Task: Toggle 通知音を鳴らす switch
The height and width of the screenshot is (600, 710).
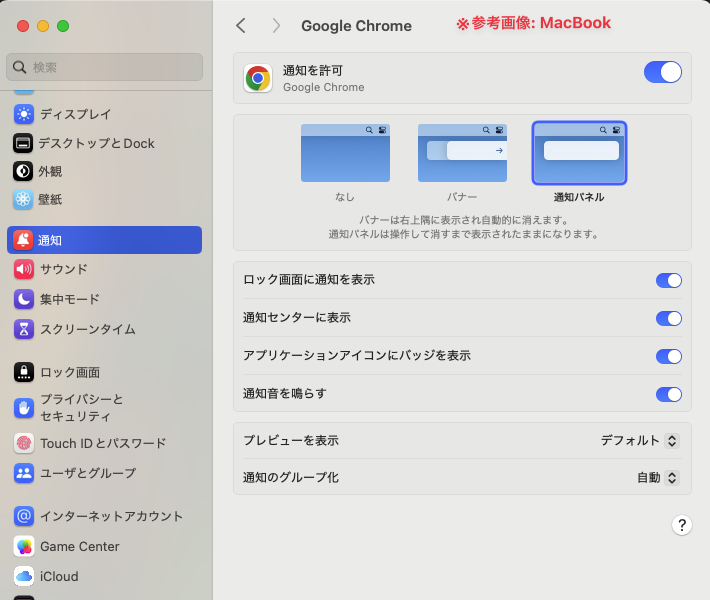Action: click(x=668, y=394)
